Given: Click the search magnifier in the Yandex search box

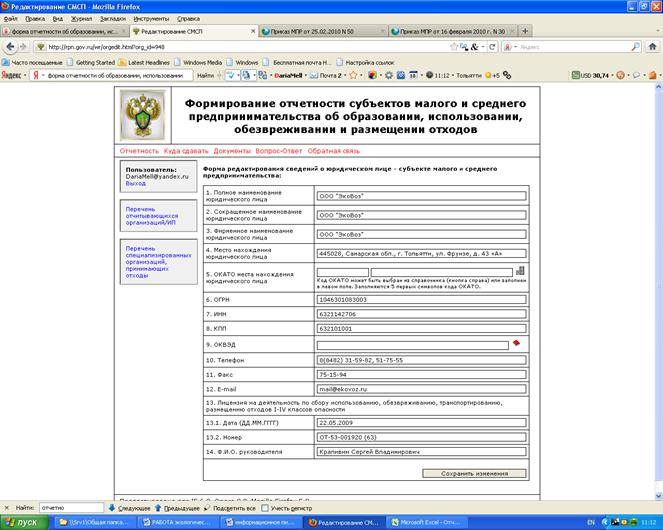Looking at the screenshot, I should click(x=636, y=47).
